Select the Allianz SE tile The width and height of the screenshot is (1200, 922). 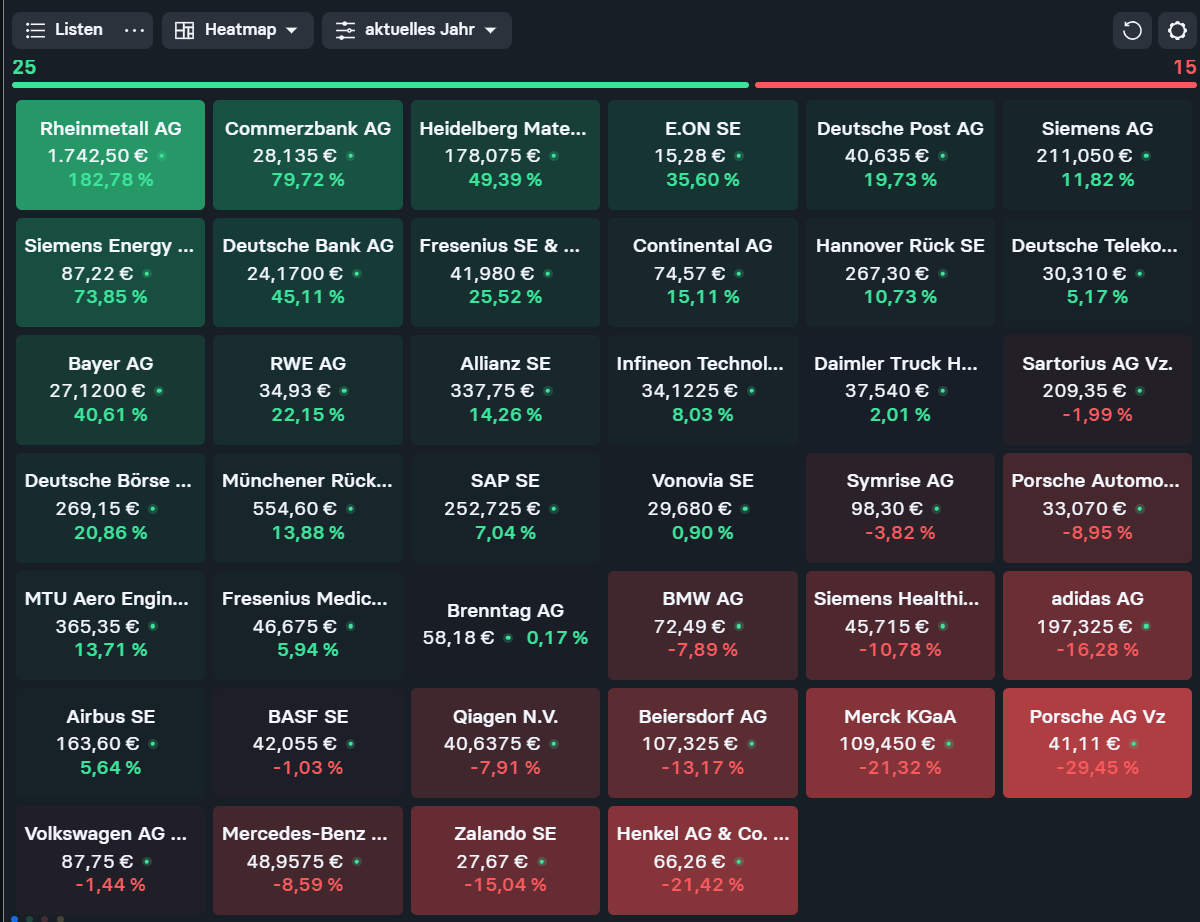pyautogui.click(x=505, y=390)
